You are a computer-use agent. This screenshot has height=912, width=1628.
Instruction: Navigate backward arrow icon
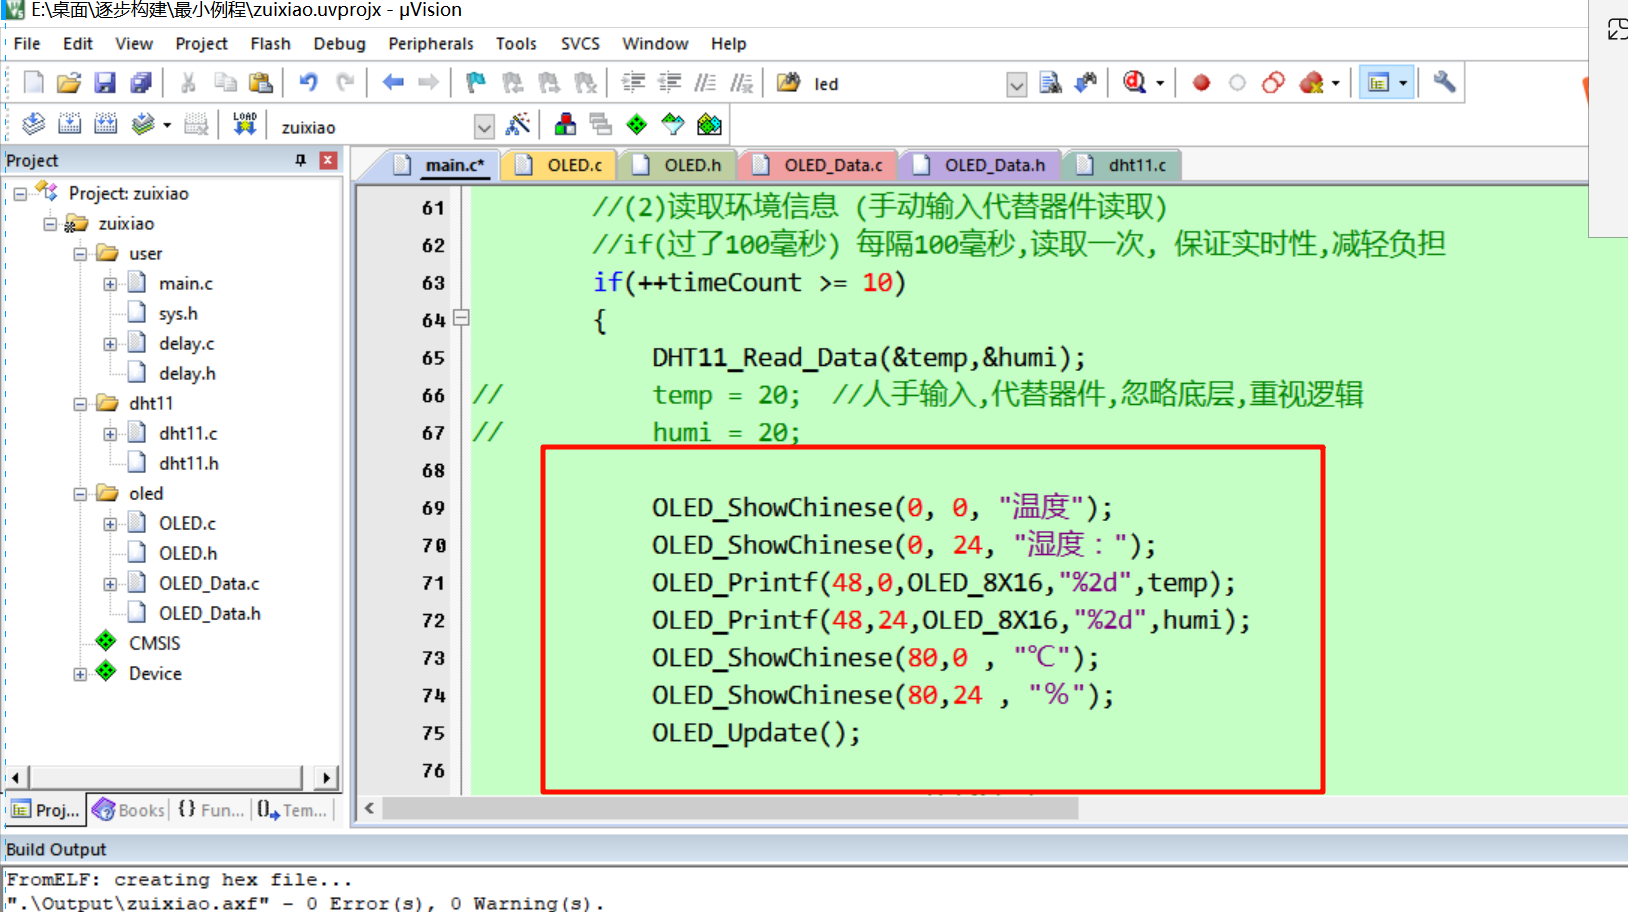(393, 83)
